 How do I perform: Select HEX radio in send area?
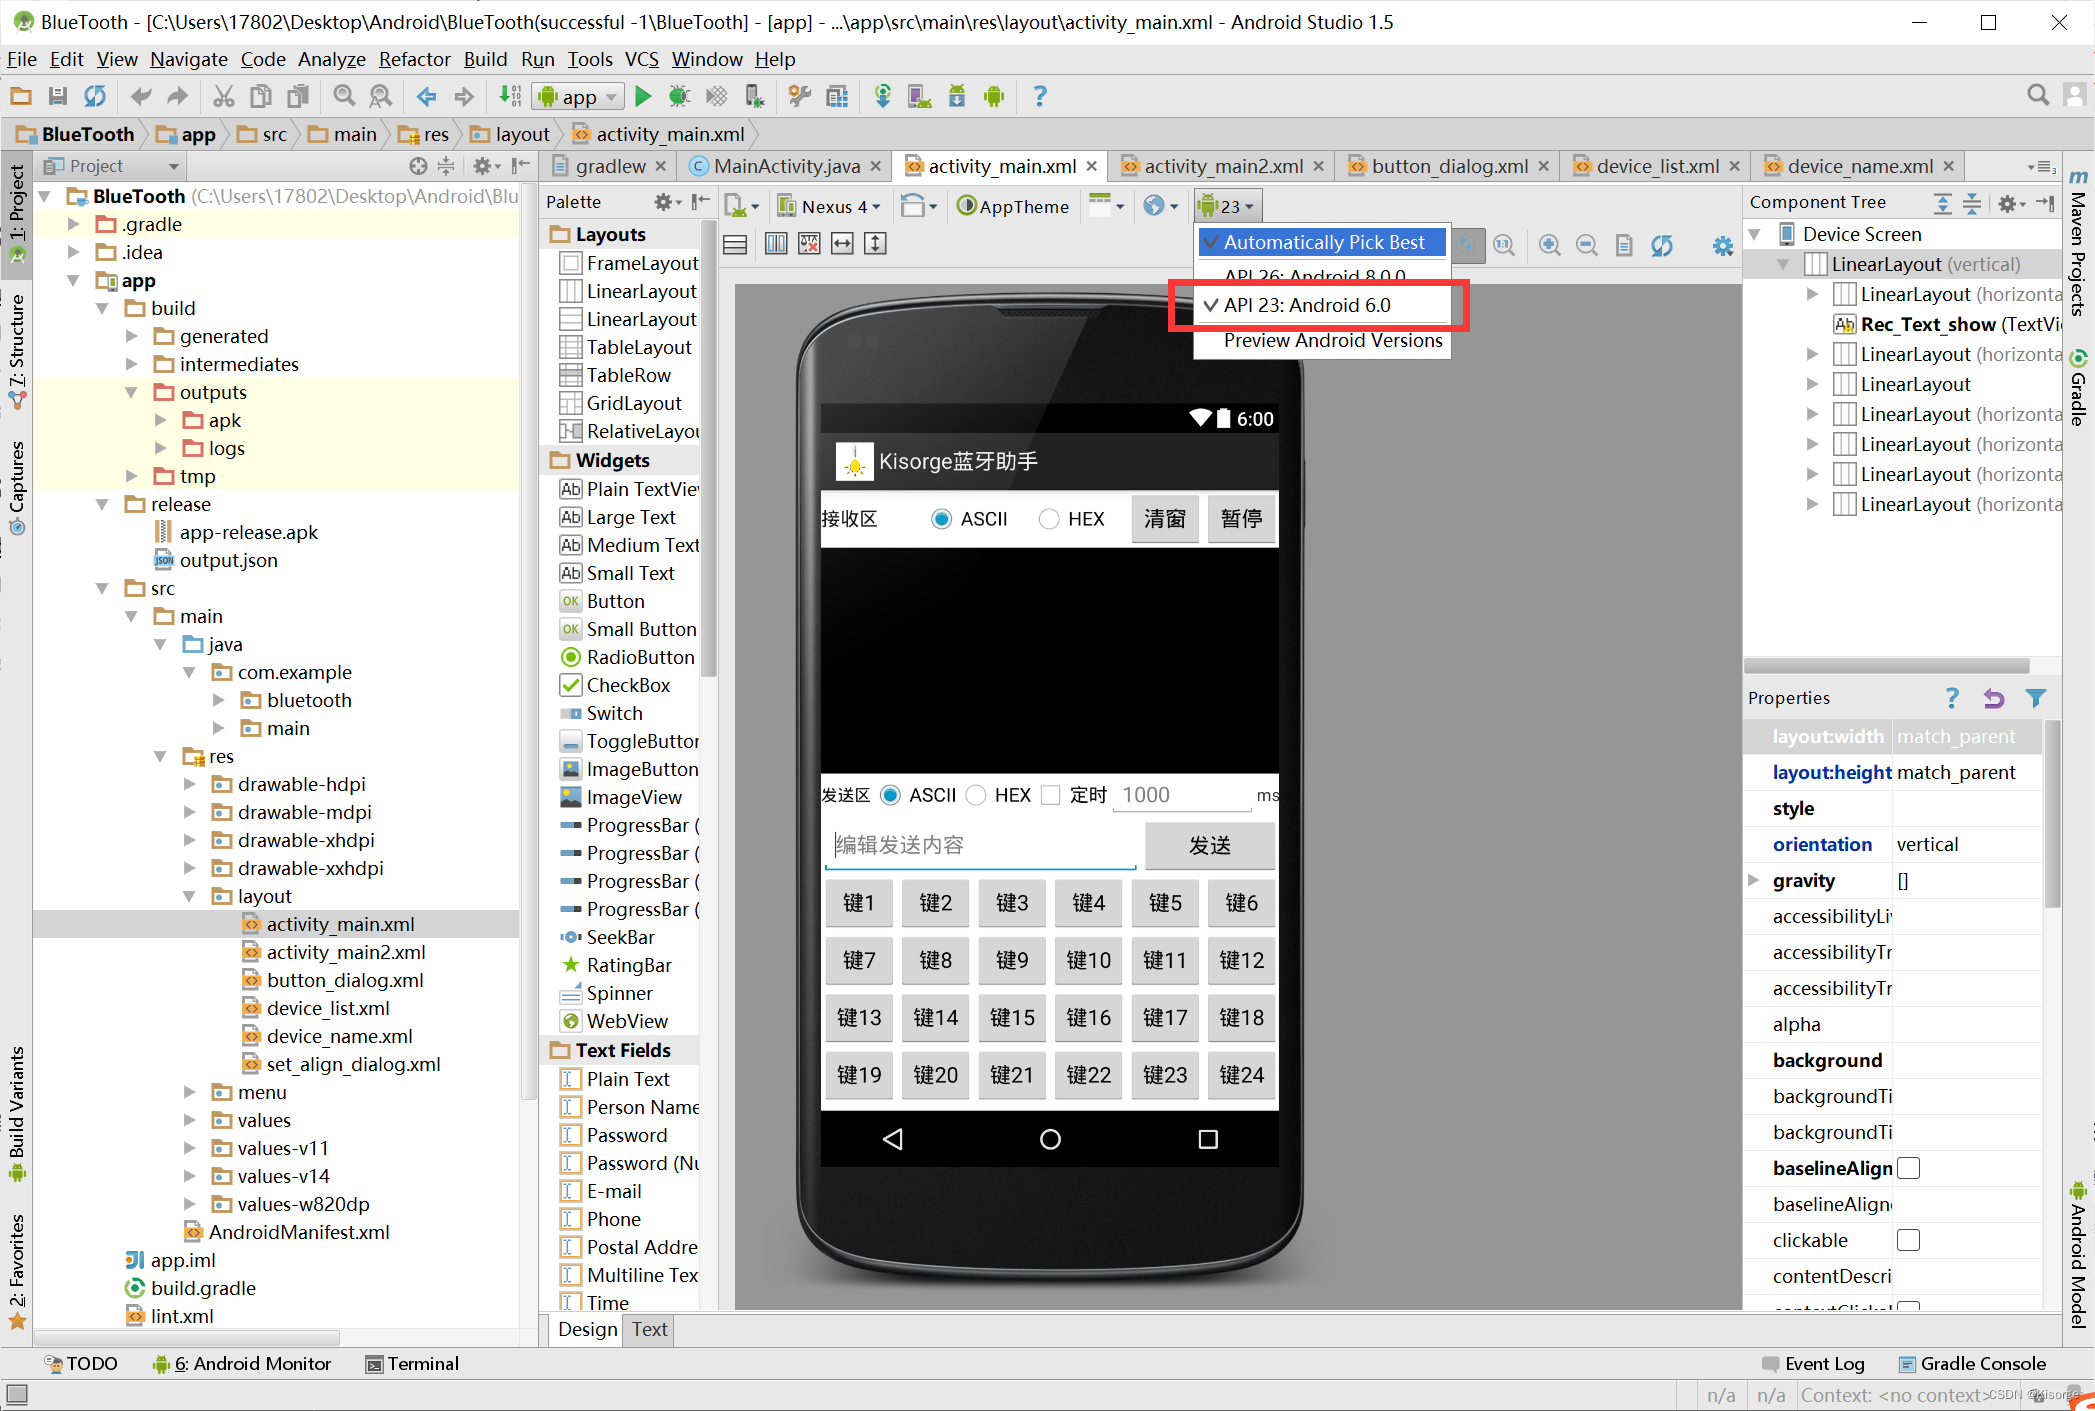click(976, 795)
